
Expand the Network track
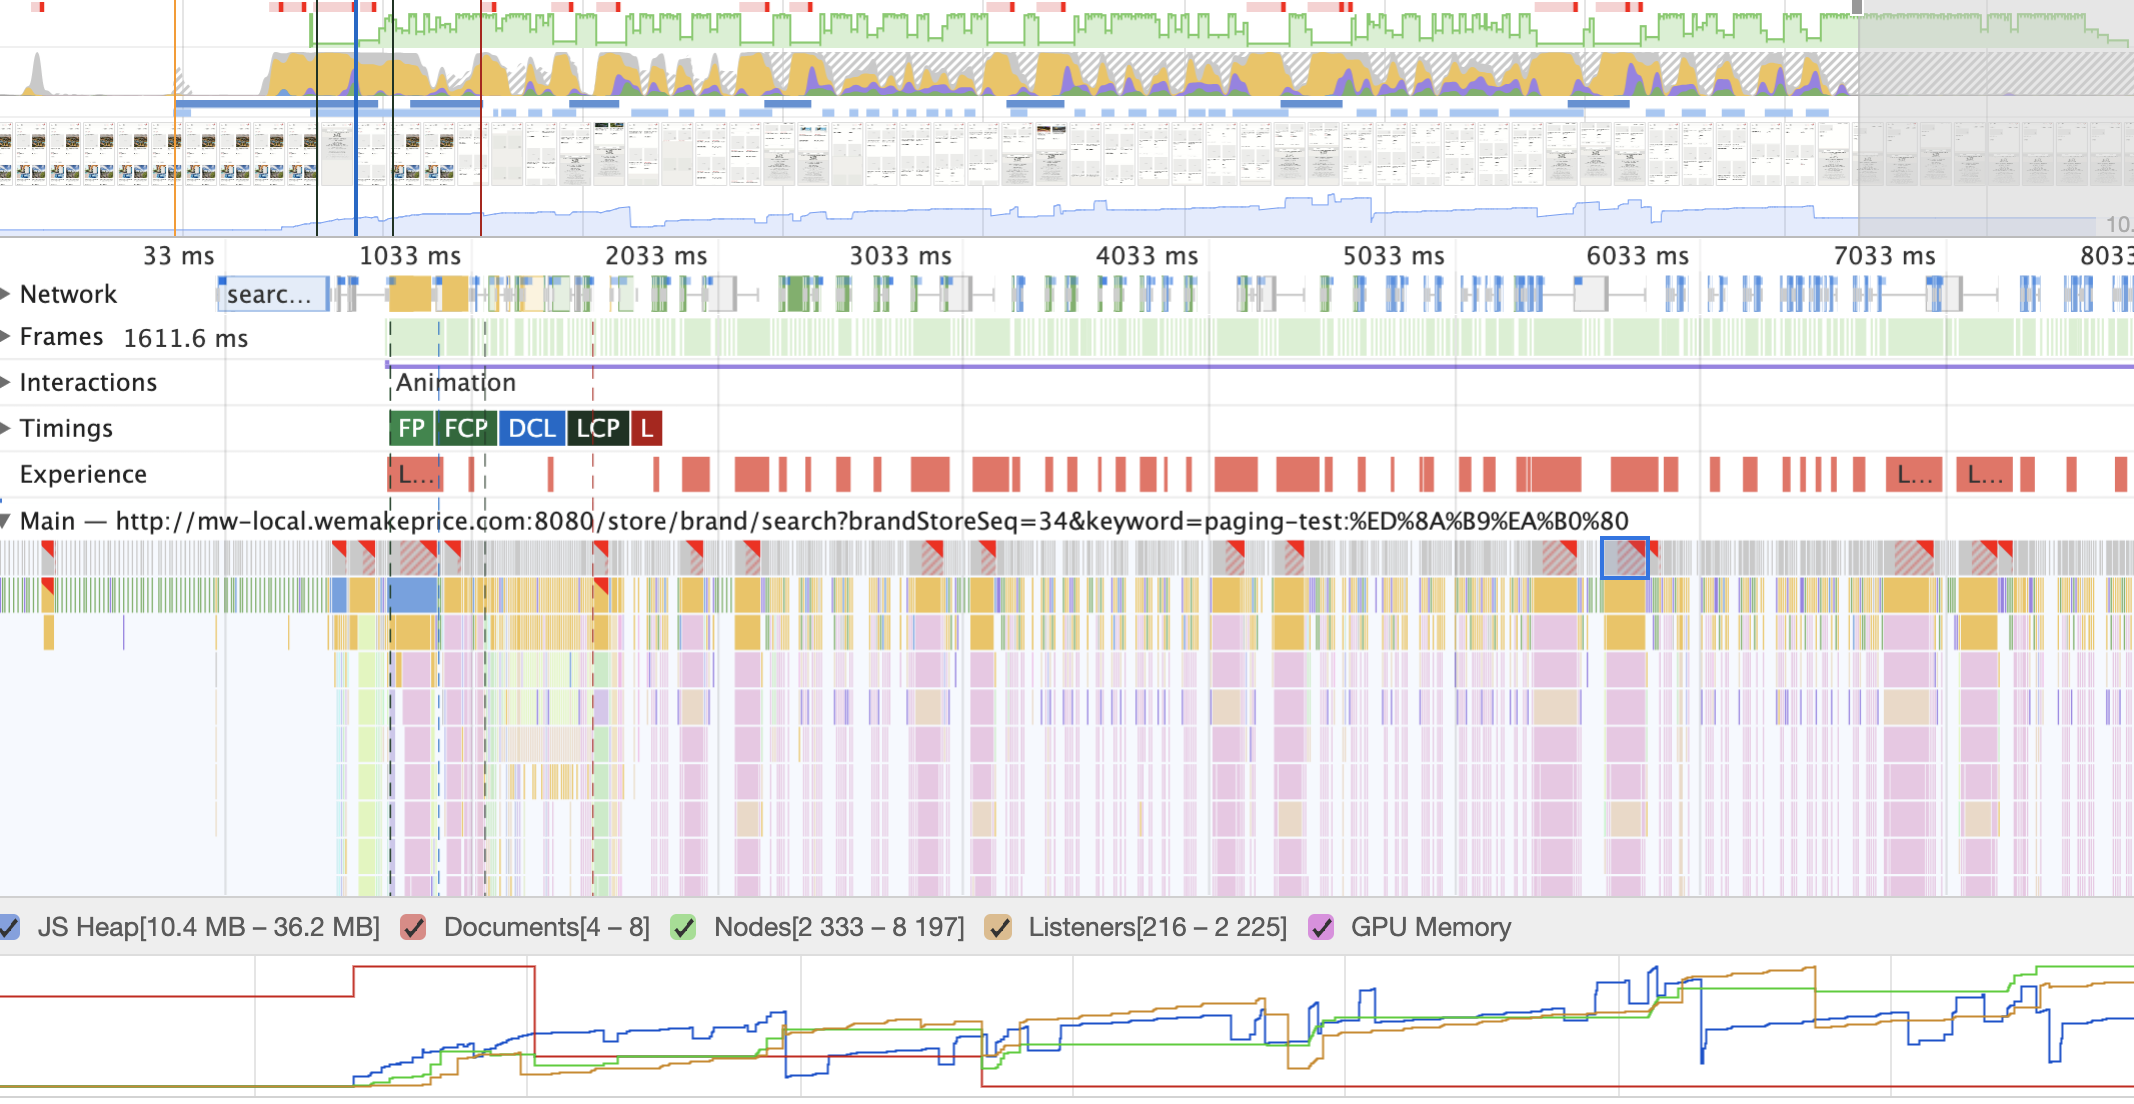(6, 294)
